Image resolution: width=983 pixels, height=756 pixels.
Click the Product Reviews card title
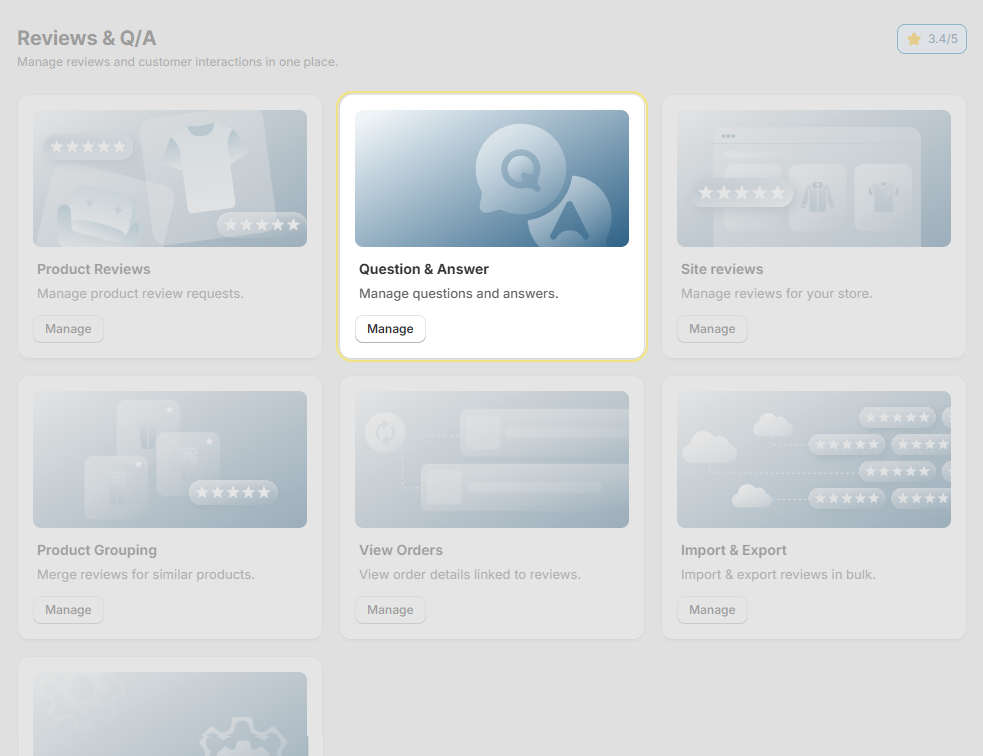94,269
